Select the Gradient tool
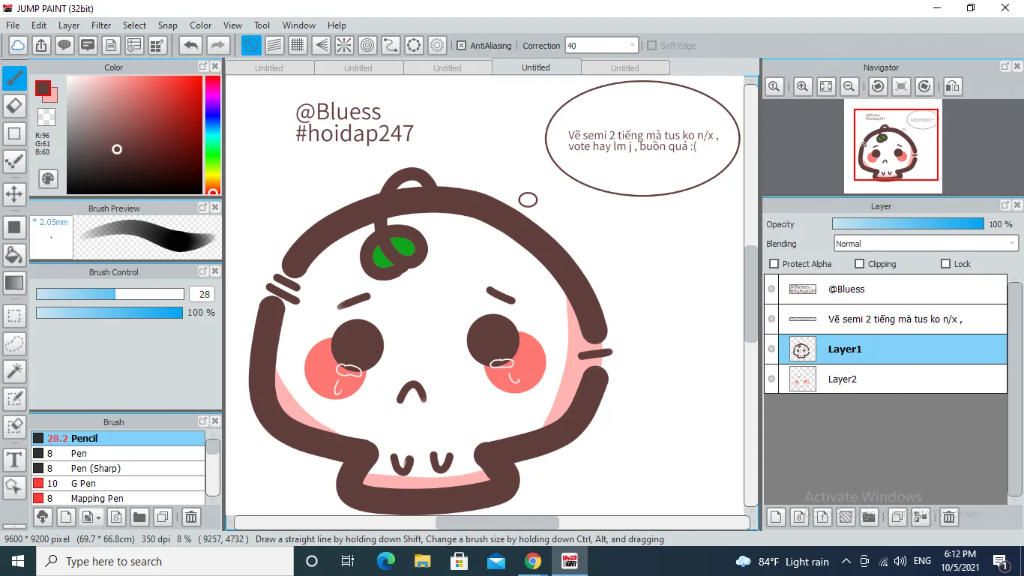The image size is (1024, 576). point(14,283)
